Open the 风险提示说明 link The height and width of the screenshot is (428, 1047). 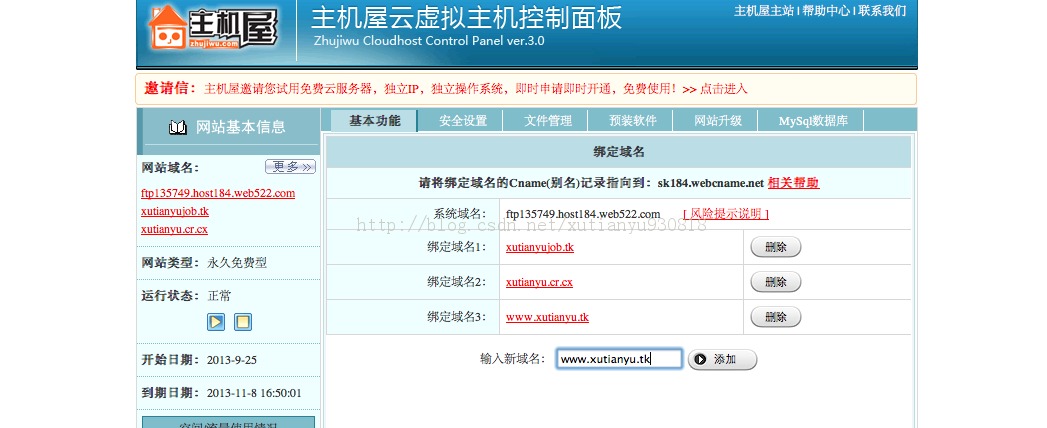(726, 214)
